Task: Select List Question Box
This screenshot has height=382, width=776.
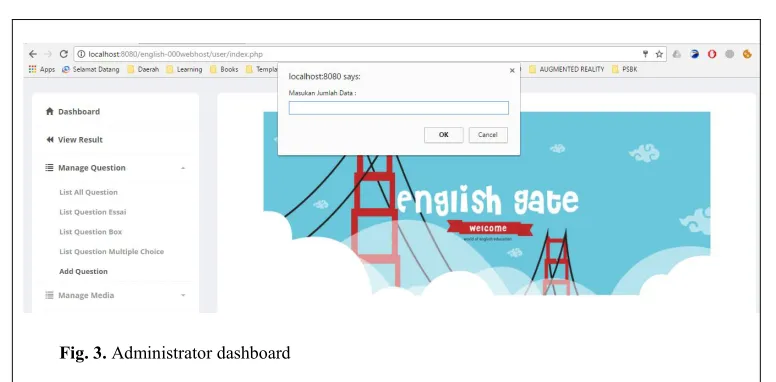Action: (x=91, y=232)
